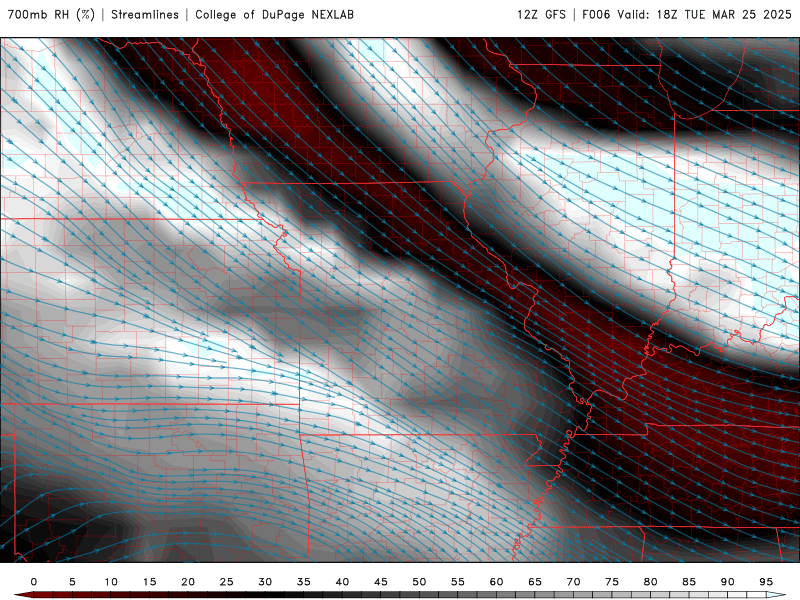Click the "25" legend value
The width and height of the screenshot is (800, 600).
pyautogui.click(x=227, y=582)
